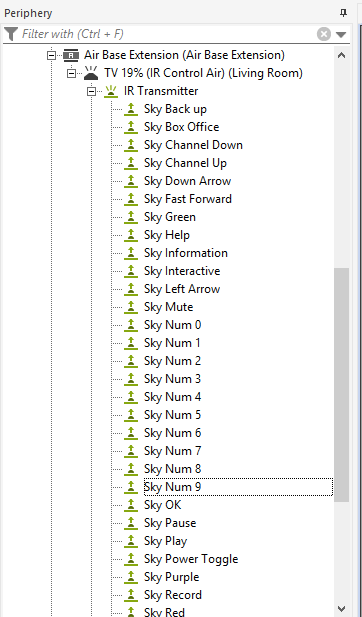Select TV 19% (IR Control Air) (Living Room)
Image resolution: width=362 pixels, height=617 pixels.
click(x=203, y=73)
